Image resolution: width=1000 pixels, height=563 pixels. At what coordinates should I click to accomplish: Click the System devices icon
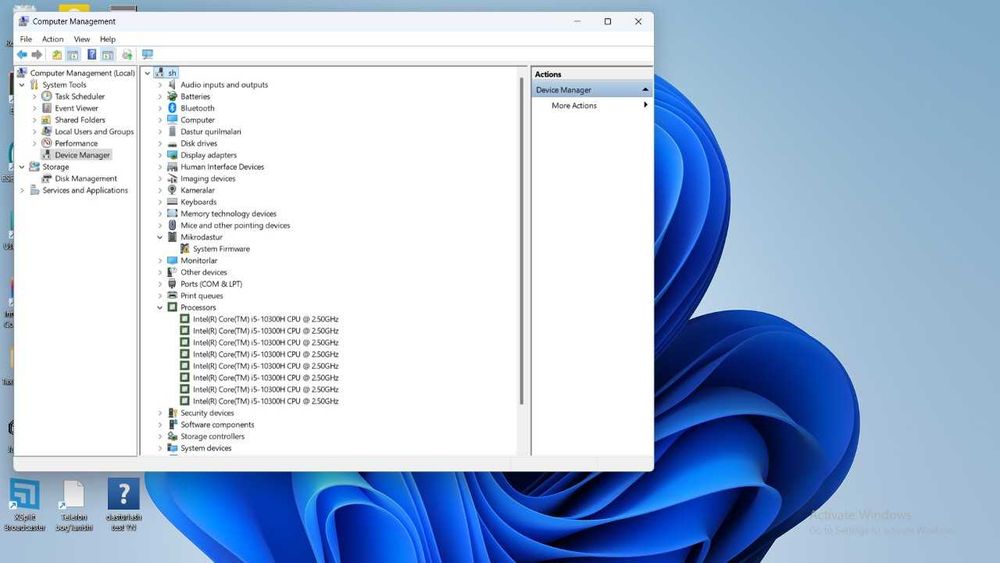point(172,448)
